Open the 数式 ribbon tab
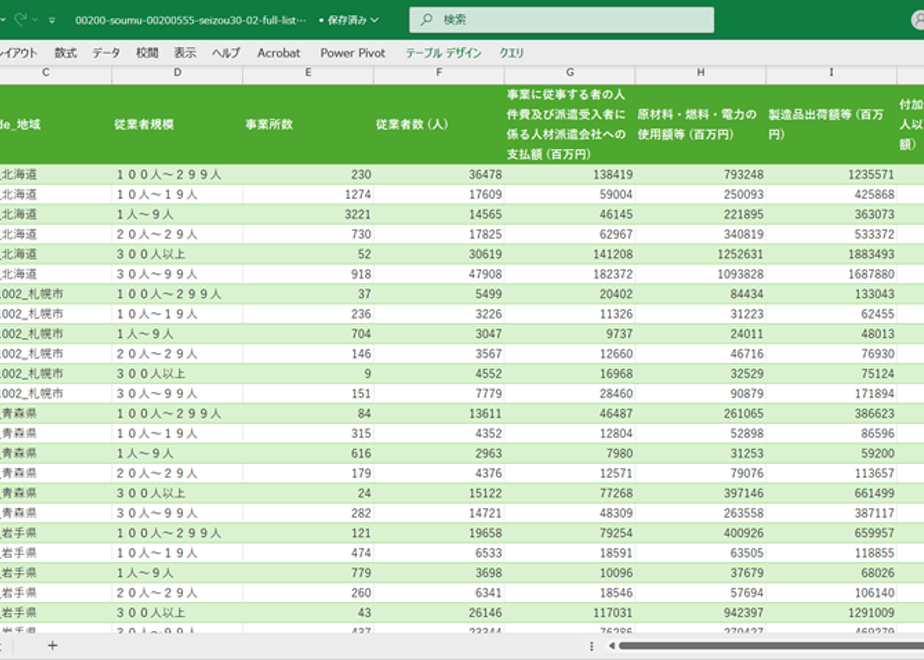 tap(65, 53)
